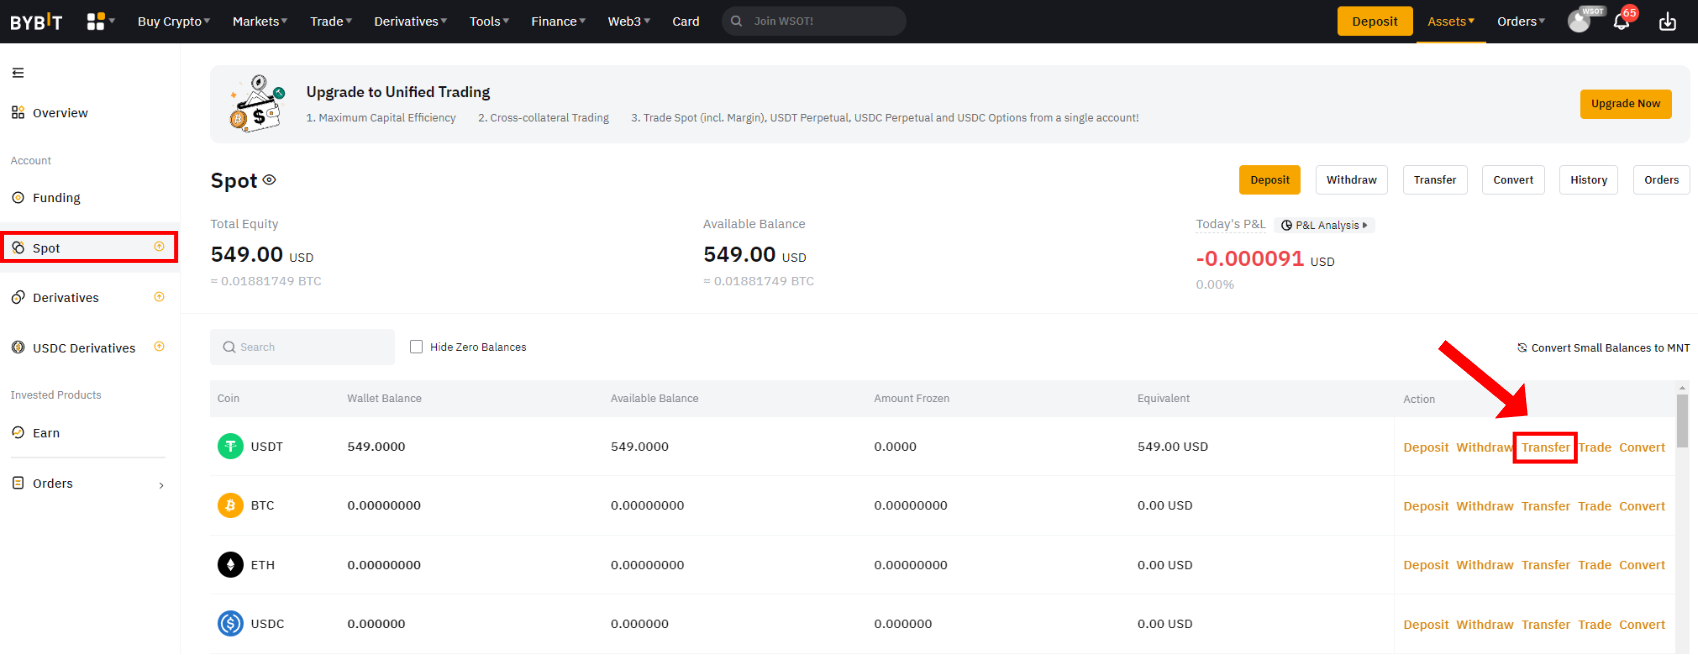The width and height of the screenshot is (1698, 655).
Task: Click the Orders button near Spot header
Action: pos(1661,180)
